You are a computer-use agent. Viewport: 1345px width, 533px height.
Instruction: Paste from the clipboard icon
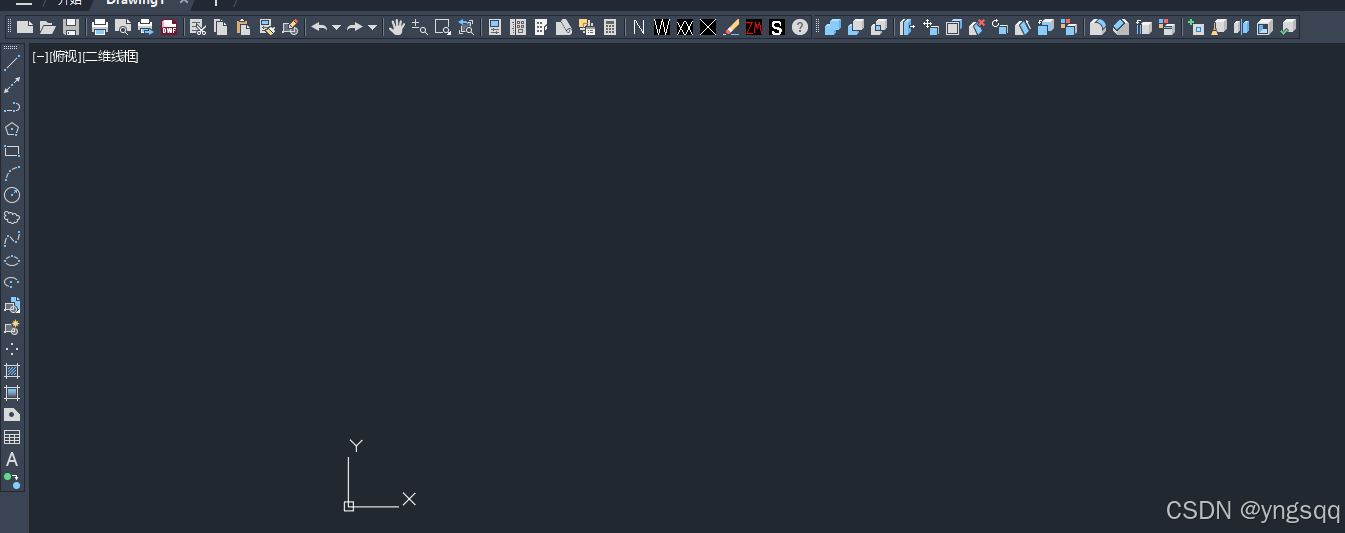pos(244,27)
